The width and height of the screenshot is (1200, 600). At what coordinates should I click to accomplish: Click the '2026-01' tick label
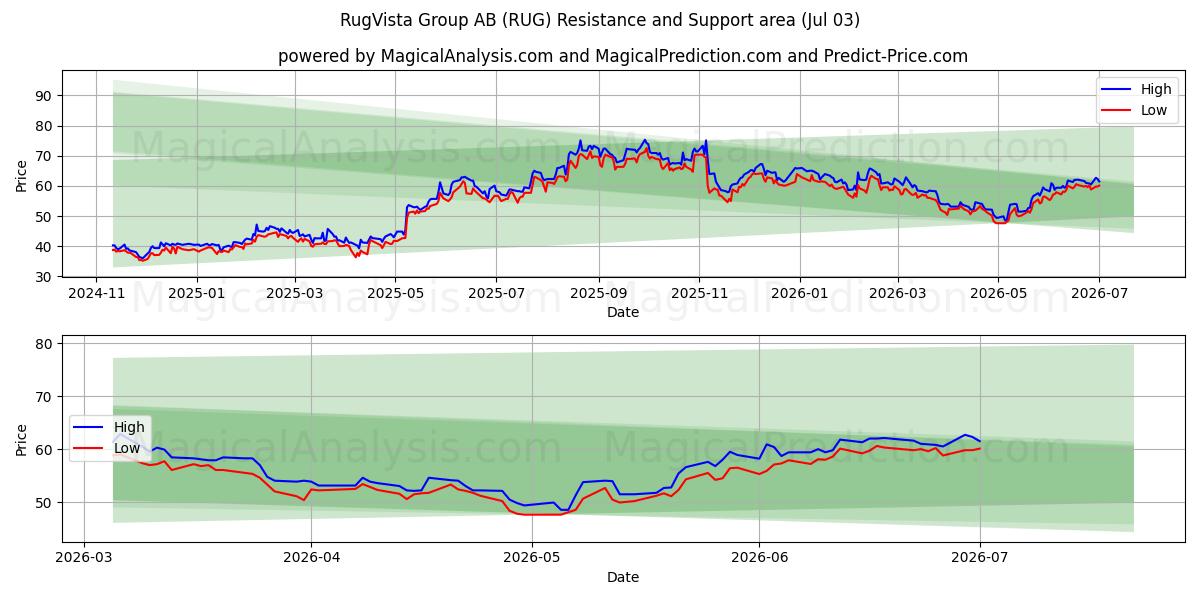pyautogui.click(x=800, y=292)
